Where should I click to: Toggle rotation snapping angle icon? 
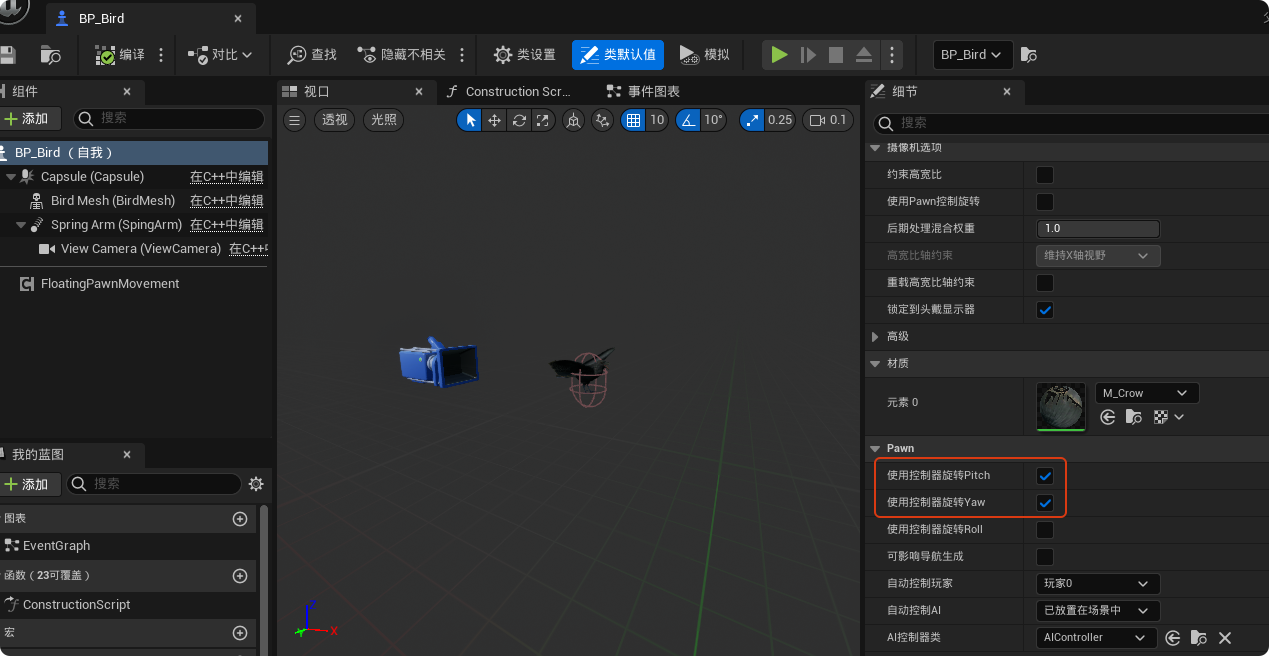pos(688,120)
